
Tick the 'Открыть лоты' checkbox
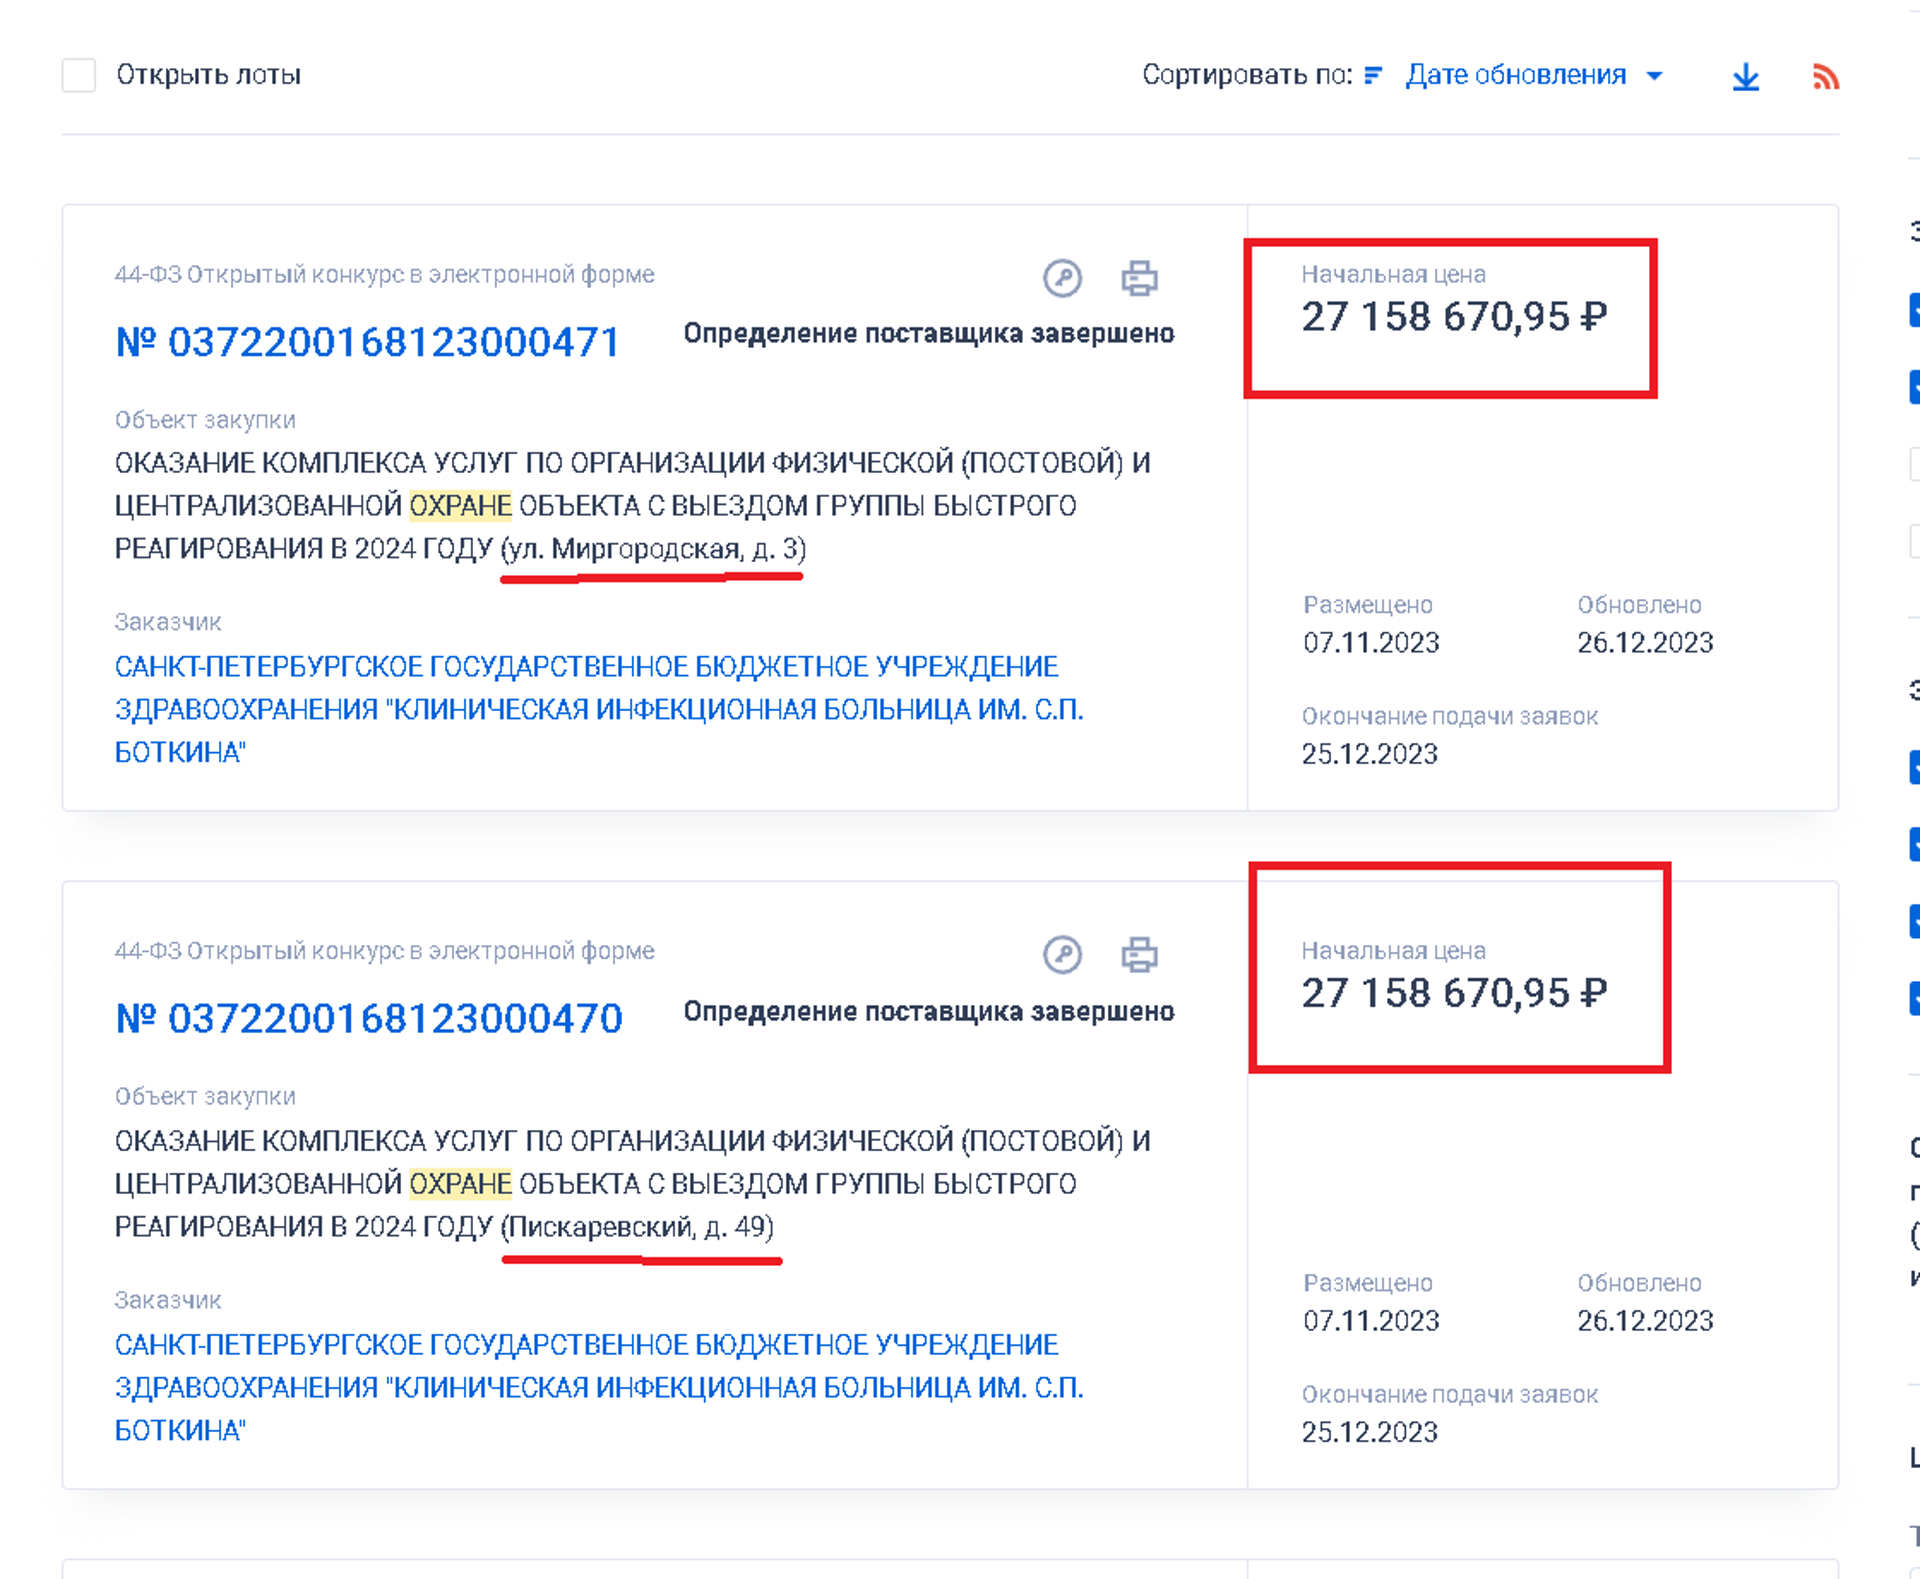coord(79,75)
